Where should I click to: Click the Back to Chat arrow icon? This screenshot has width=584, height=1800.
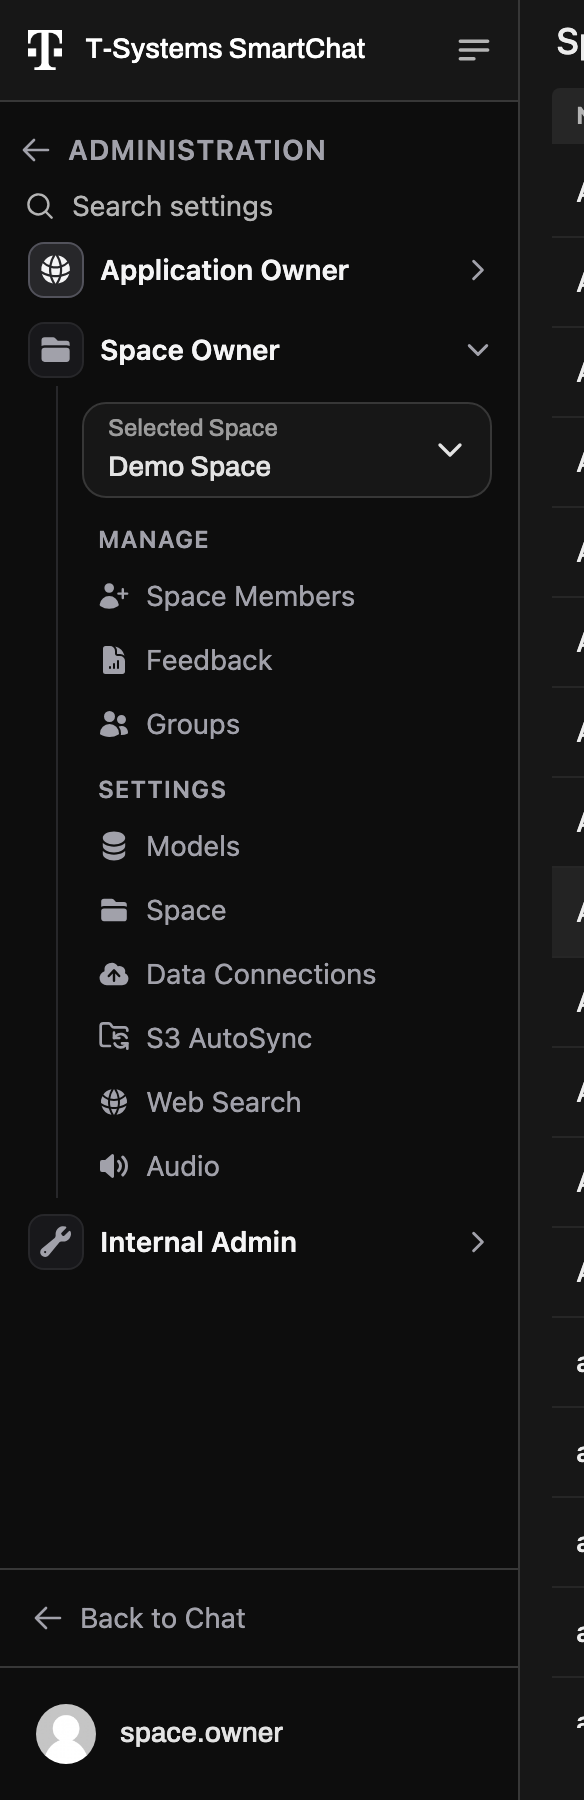pos(48,1618)
